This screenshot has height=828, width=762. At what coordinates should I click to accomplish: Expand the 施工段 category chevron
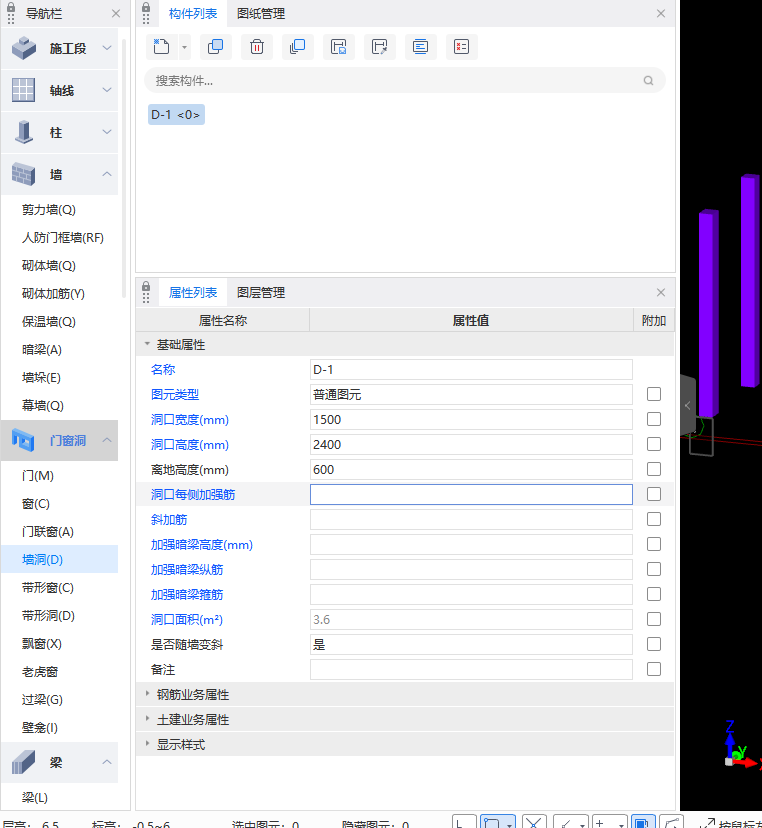point(107,48)
